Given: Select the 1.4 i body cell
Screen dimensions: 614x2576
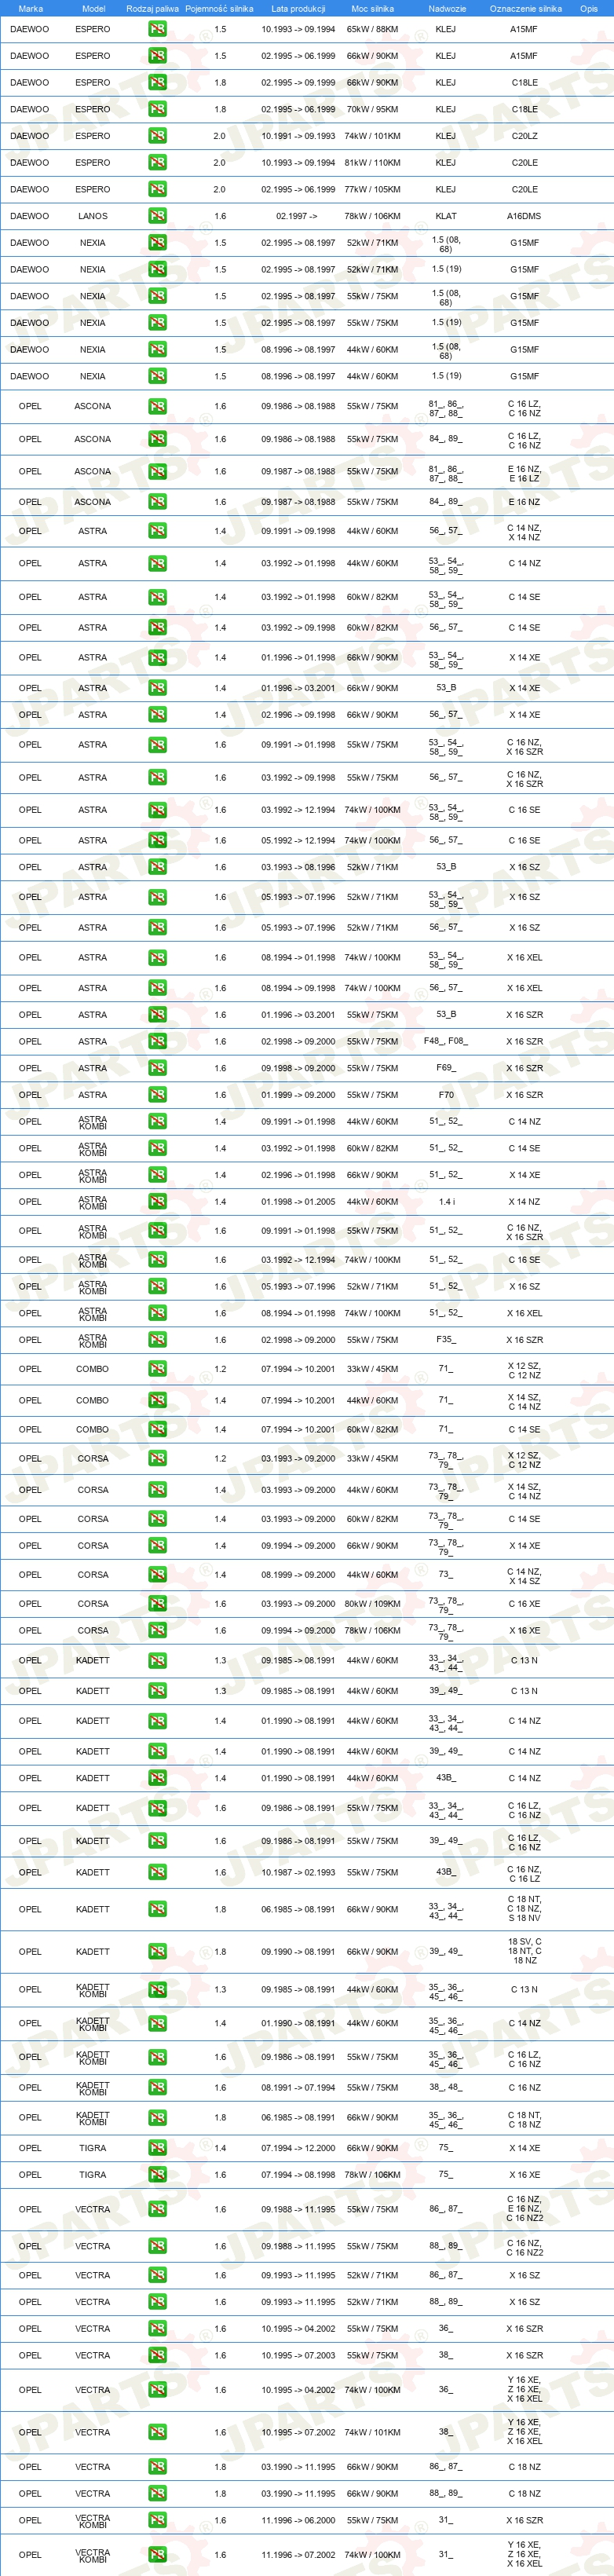Looking at the screenshot, I should point(446,1202).
